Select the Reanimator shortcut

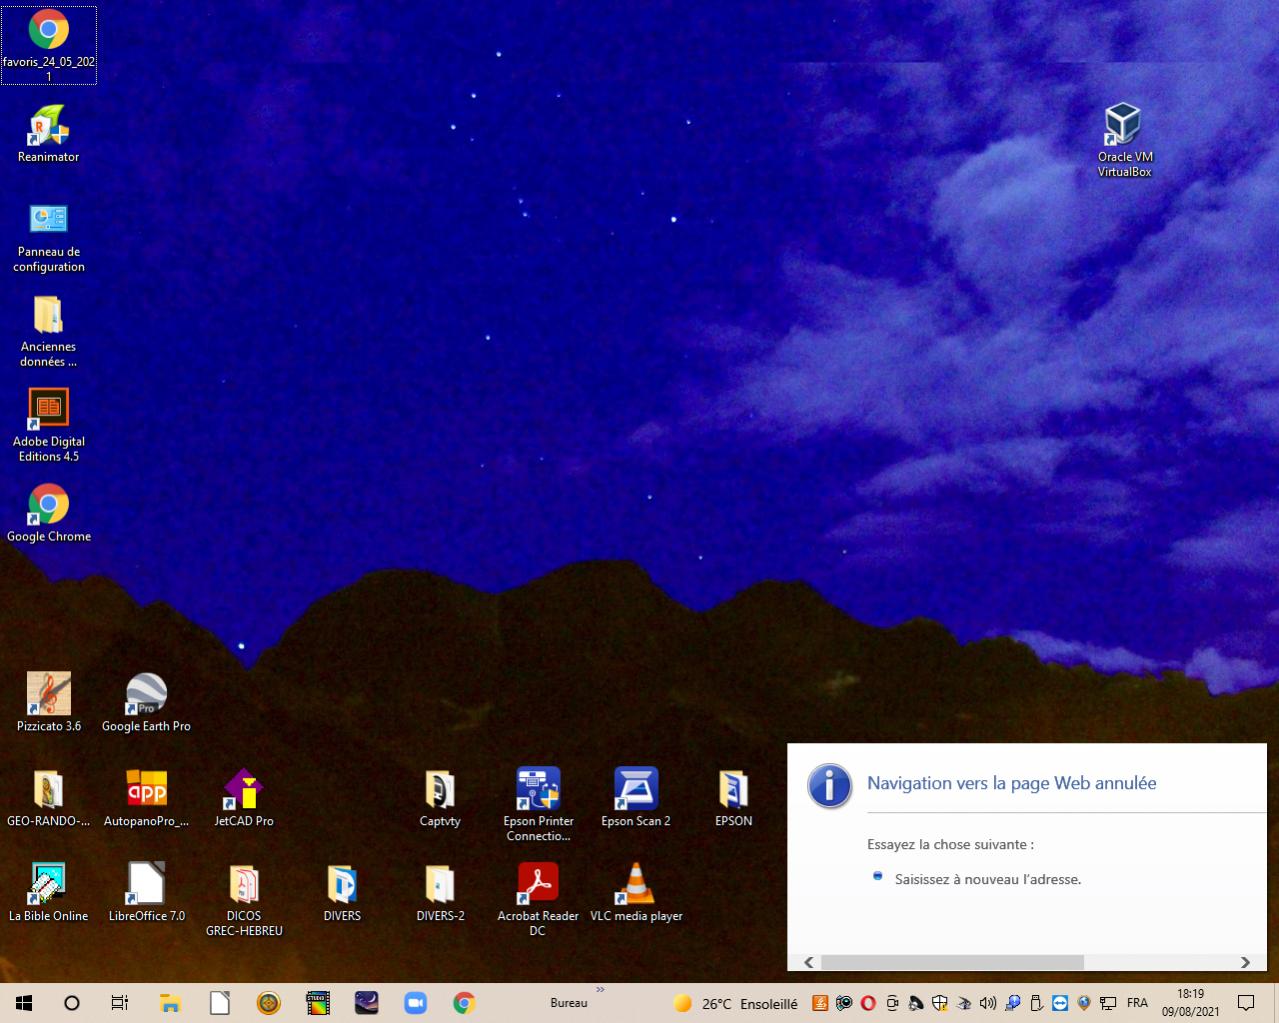(x=48, y=133)
